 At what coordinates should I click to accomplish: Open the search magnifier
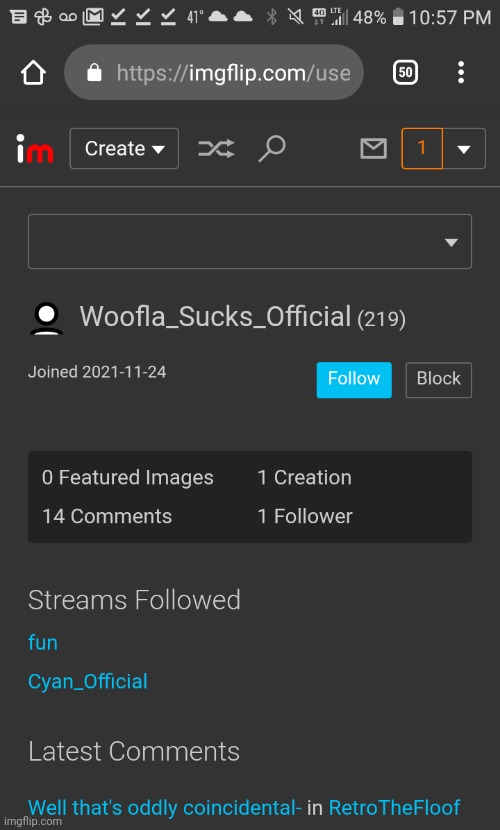(272, 149)
